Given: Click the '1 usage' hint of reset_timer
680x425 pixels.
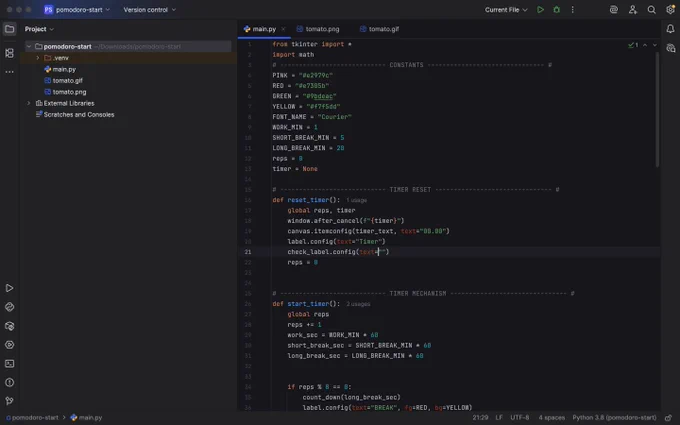Looking at the screenshot, I should 356,200.
